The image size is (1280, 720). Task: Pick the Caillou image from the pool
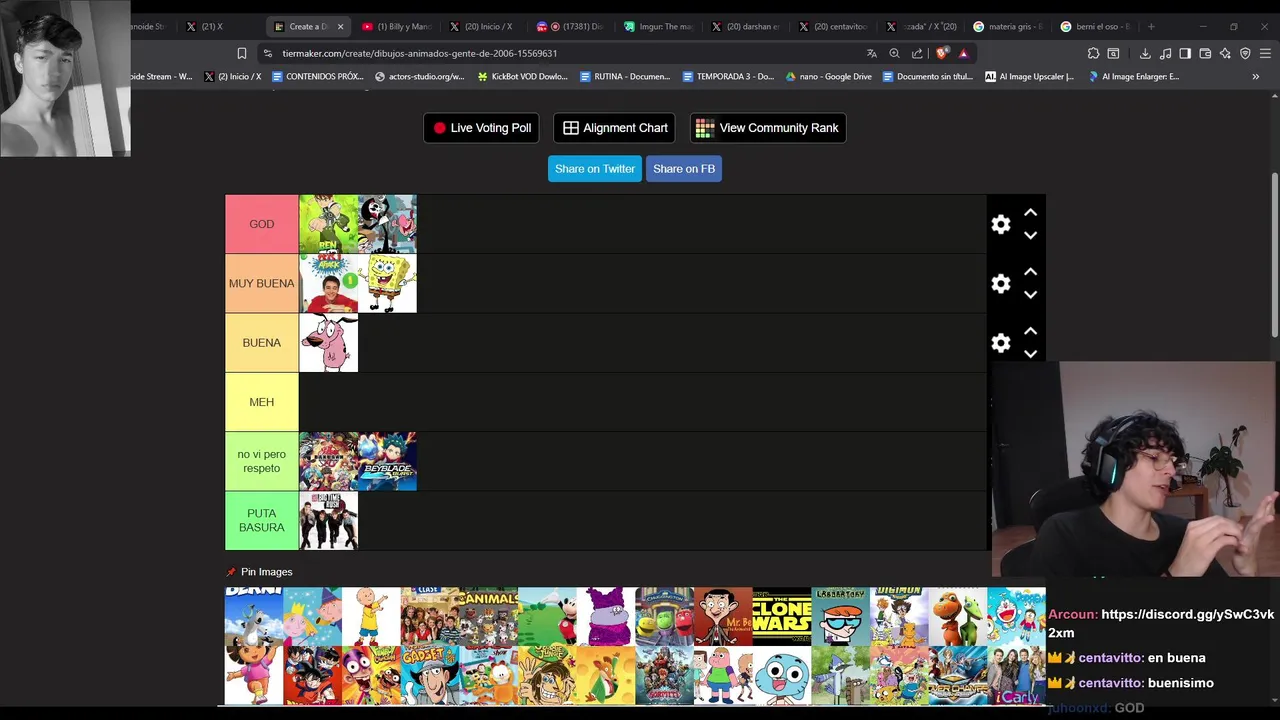click(x=371, y=616)
